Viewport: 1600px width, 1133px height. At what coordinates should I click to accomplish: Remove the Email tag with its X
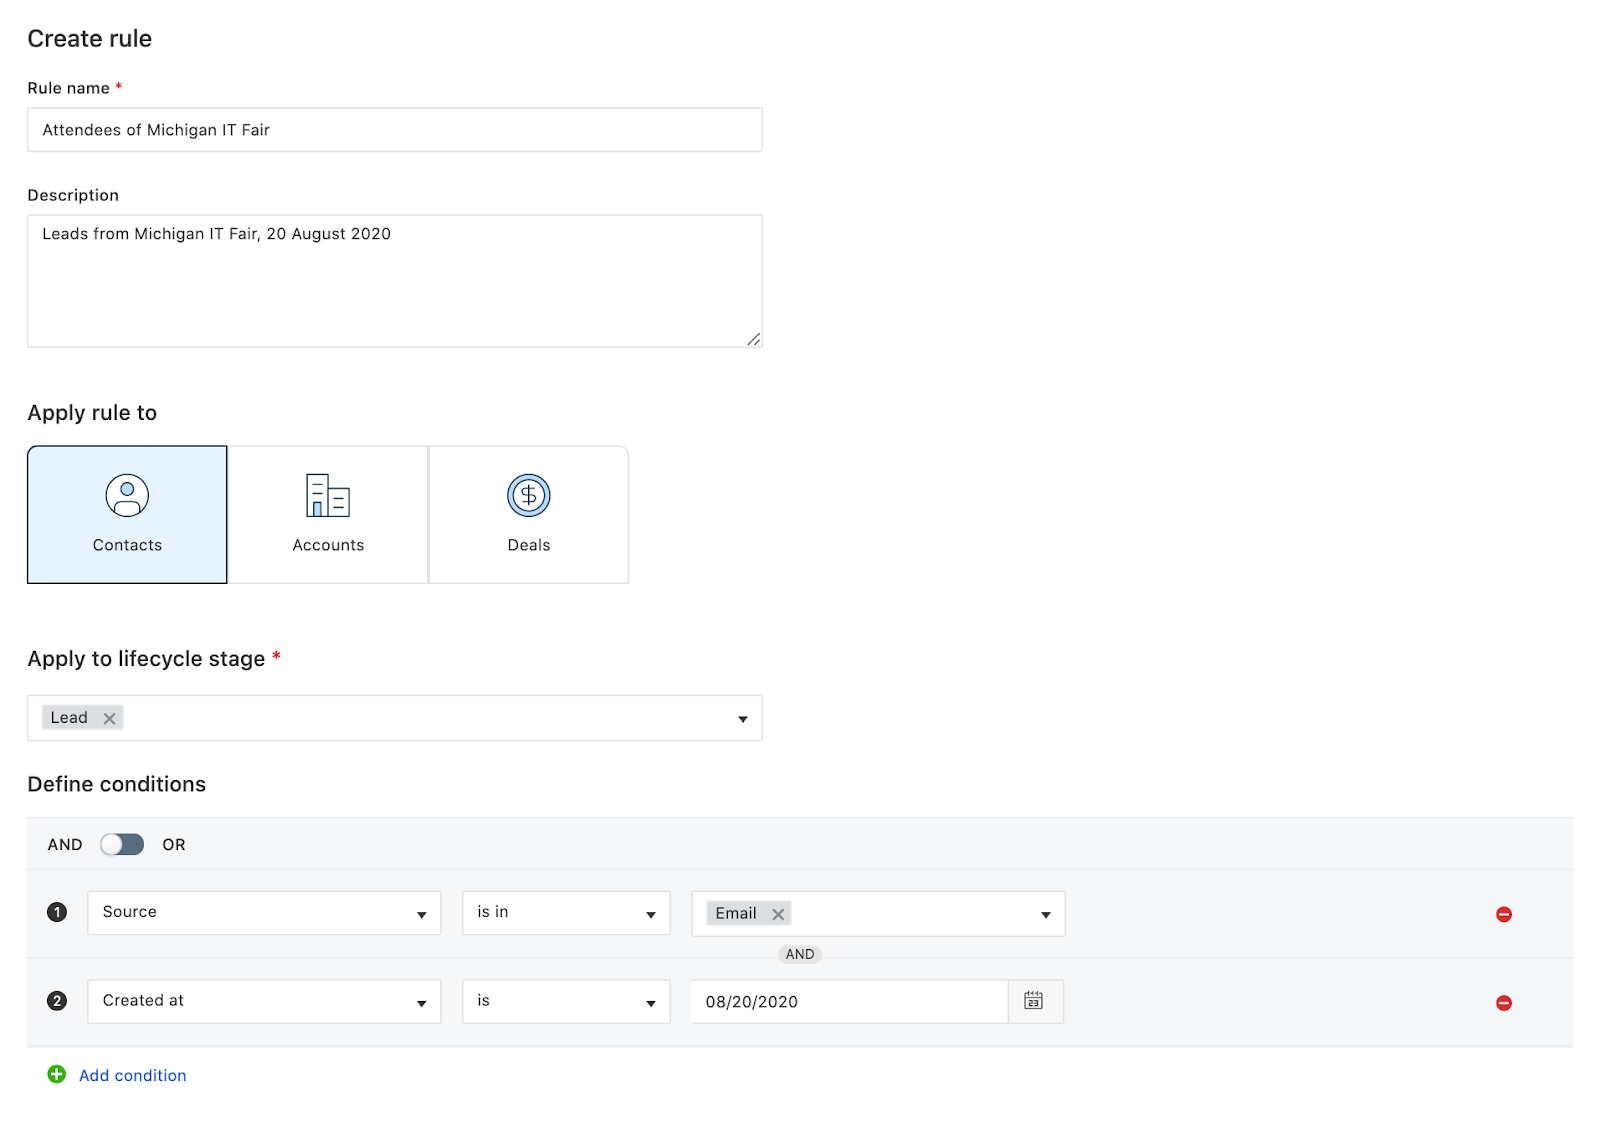(778, 914)
